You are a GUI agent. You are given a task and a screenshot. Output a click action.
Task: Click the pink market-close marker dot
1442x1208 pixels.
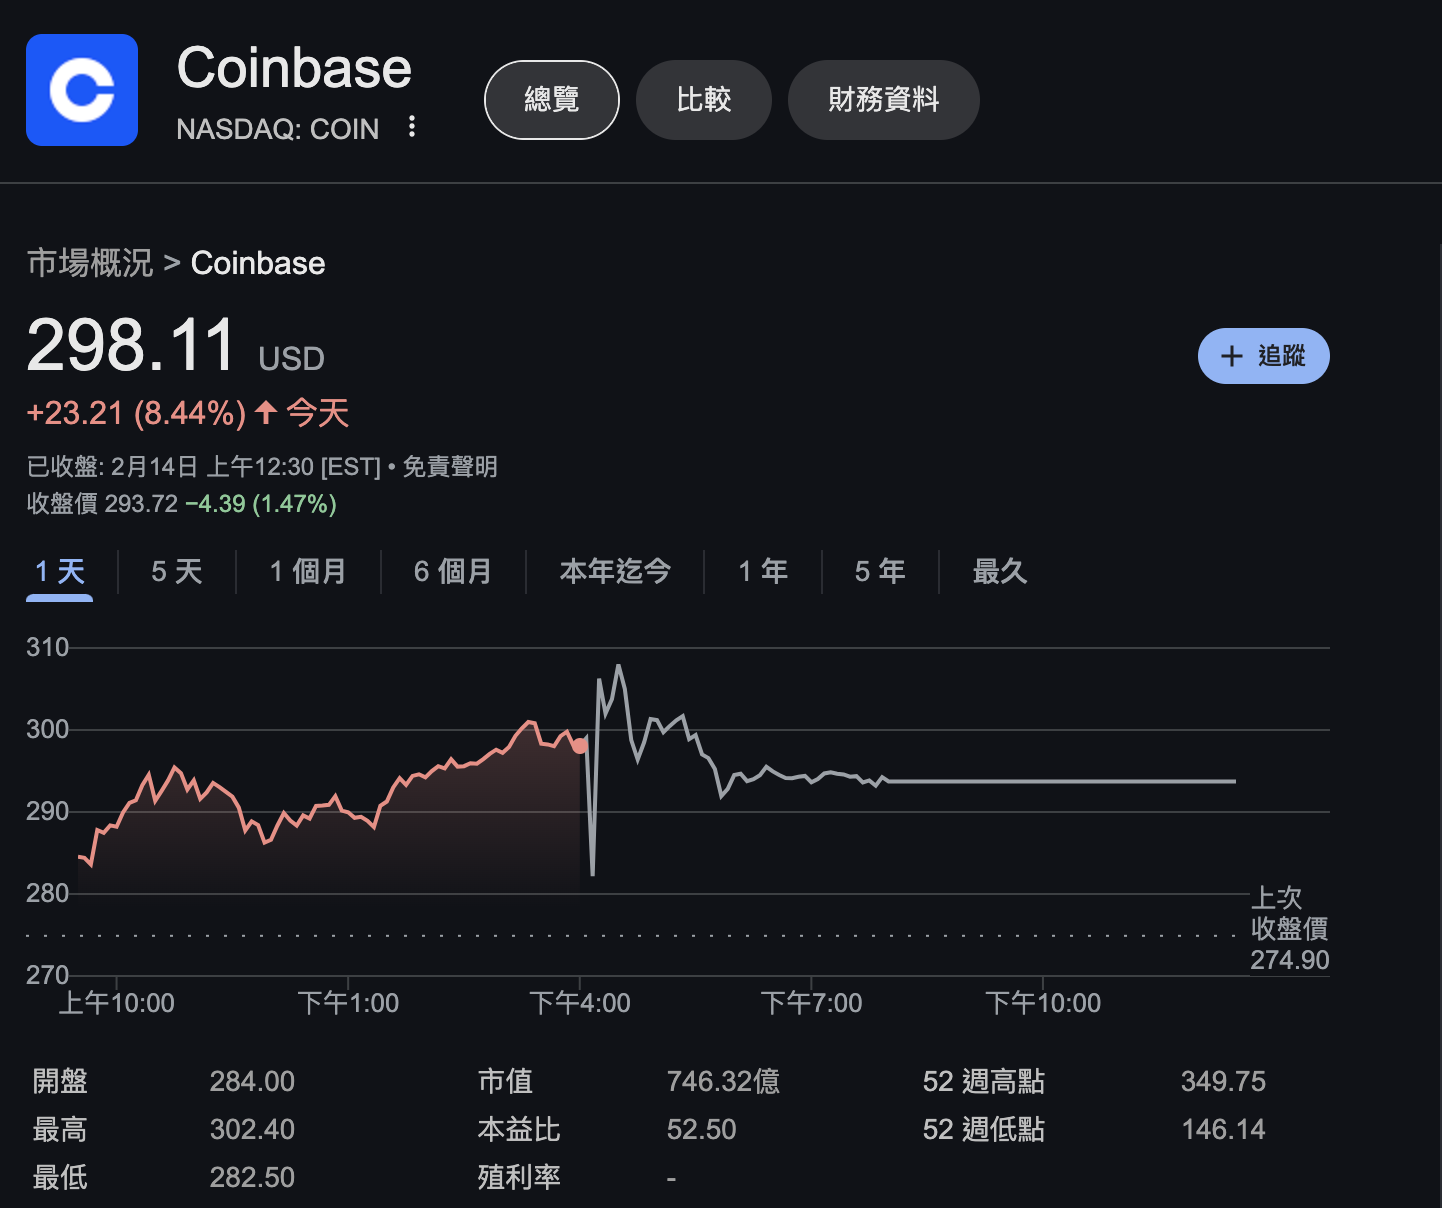click(x=580, y=746)
